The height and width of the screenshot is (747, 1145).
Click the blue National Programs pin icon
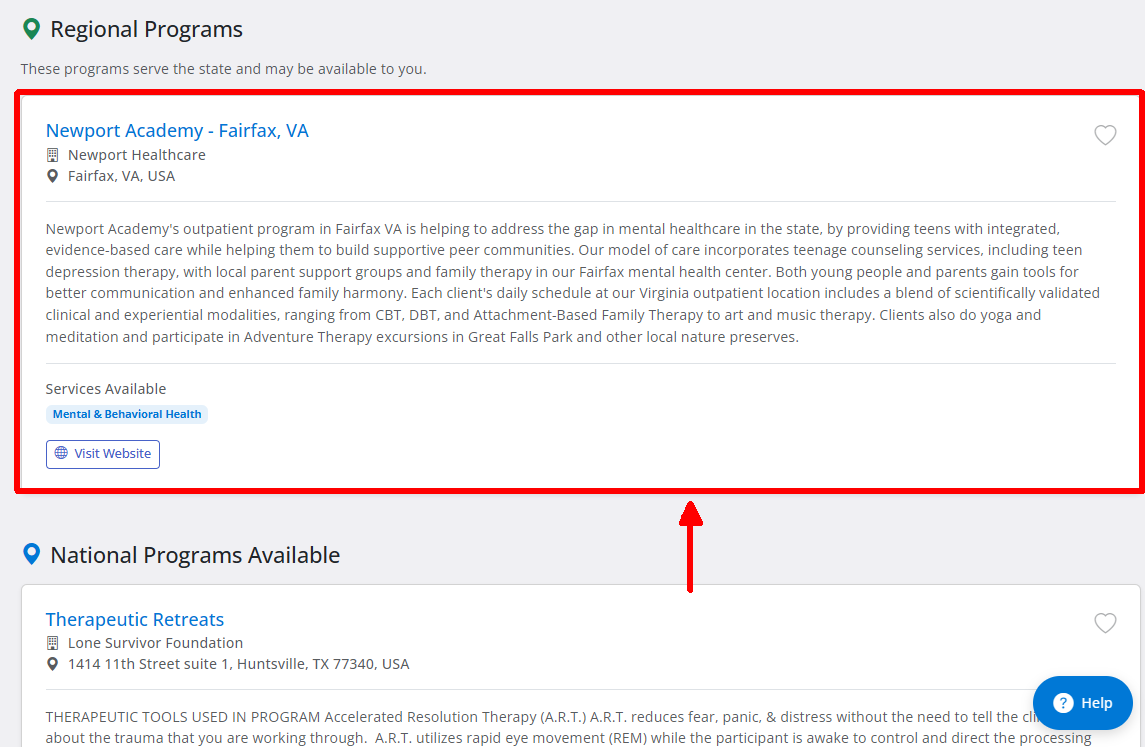point(31,554)
